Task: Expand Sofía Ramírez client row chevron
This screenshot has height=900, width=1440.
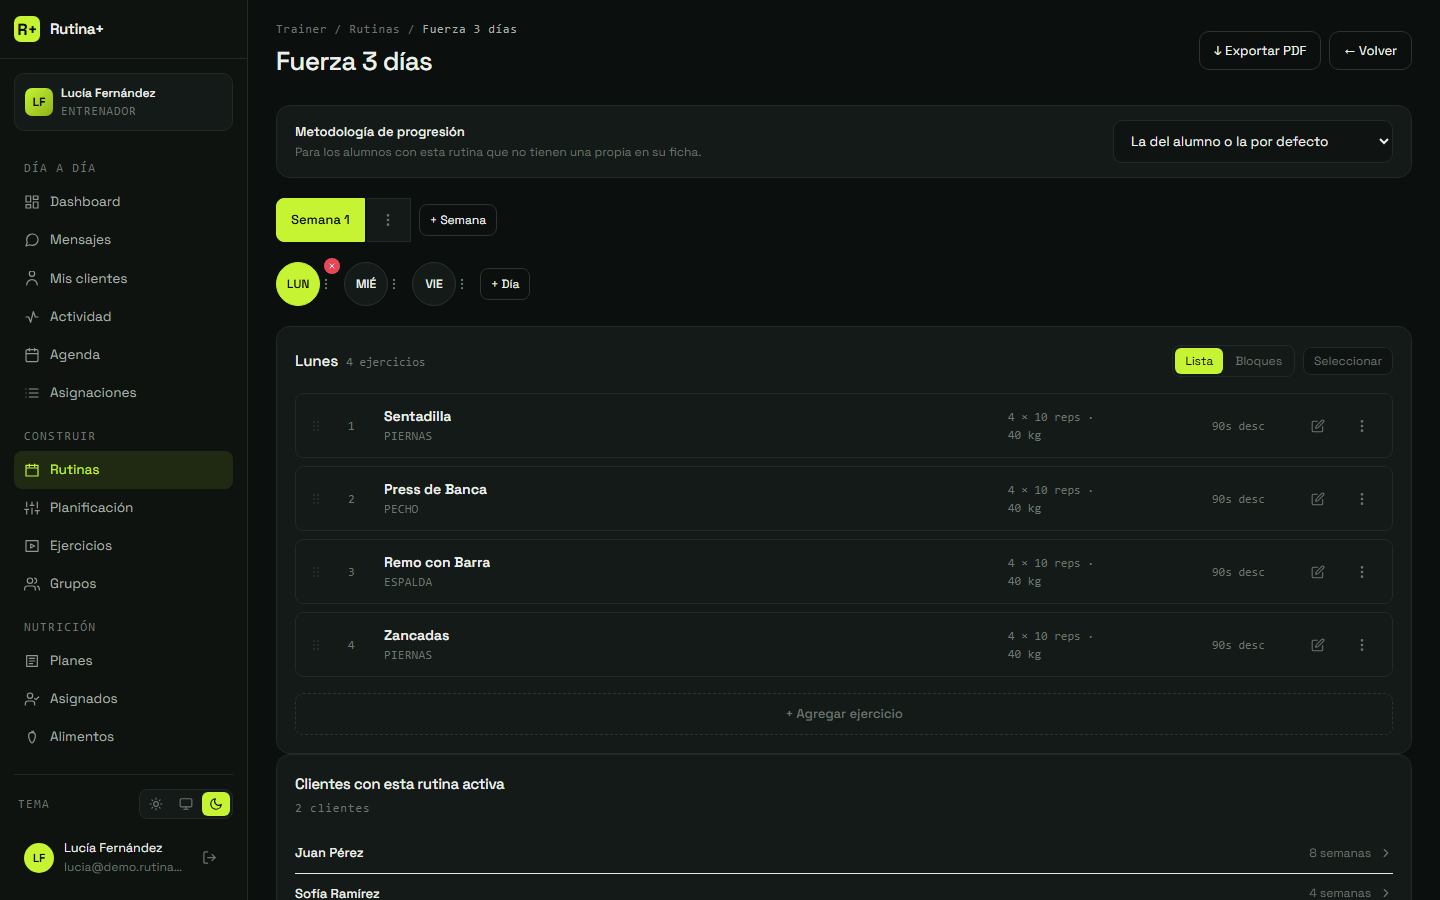Action: tap(1386, 893)
